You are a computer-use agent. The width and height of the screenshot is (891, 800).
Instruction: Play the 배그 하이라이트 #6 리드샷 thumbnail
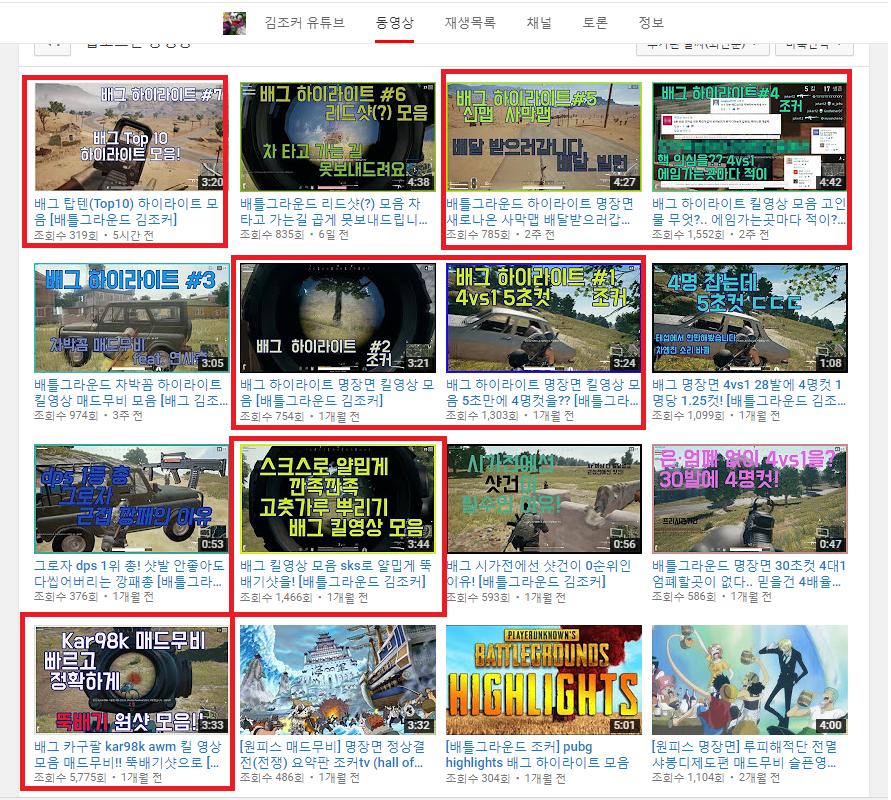click(337, 136)
